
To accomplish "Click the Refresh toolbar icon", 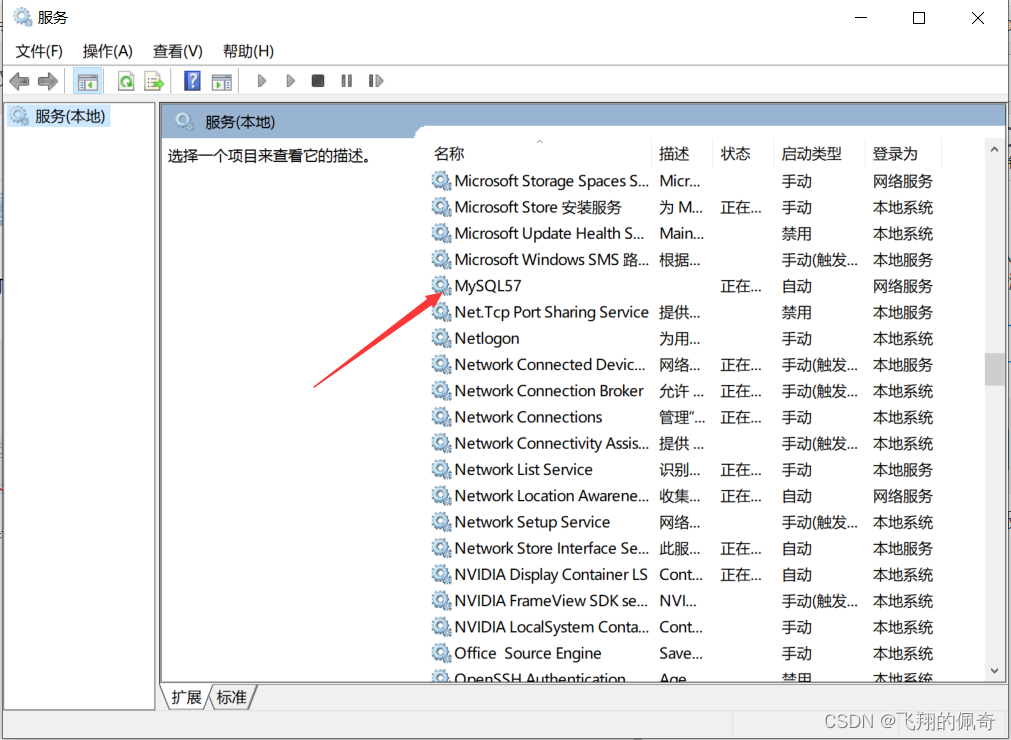I will point(126,81).
